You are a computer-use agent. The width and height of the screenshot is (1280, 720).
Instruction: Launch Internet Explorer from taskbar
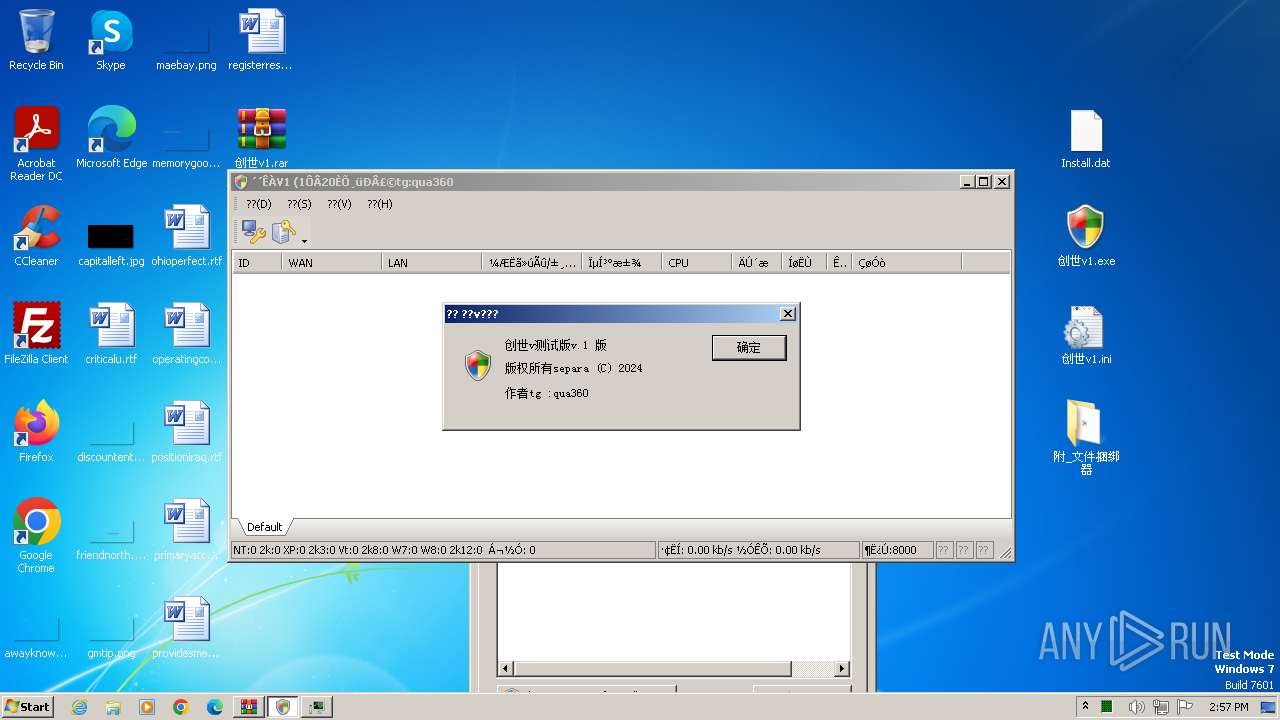point(79,707)
